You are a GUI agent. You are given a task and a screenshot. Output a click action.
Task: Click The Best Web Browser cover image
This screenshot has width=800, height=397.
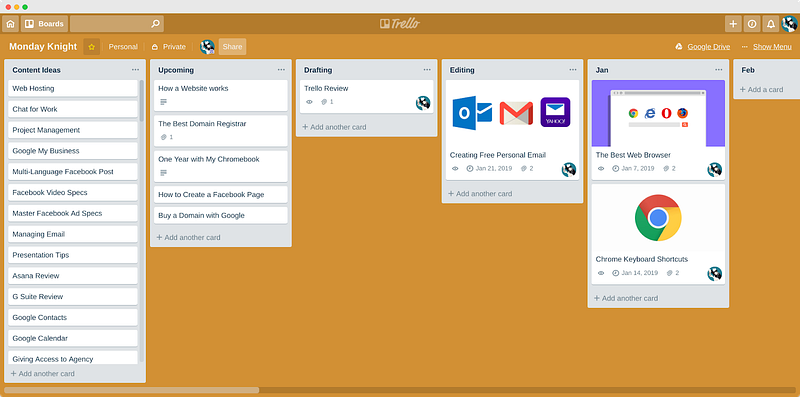click(x=659, y=113)
